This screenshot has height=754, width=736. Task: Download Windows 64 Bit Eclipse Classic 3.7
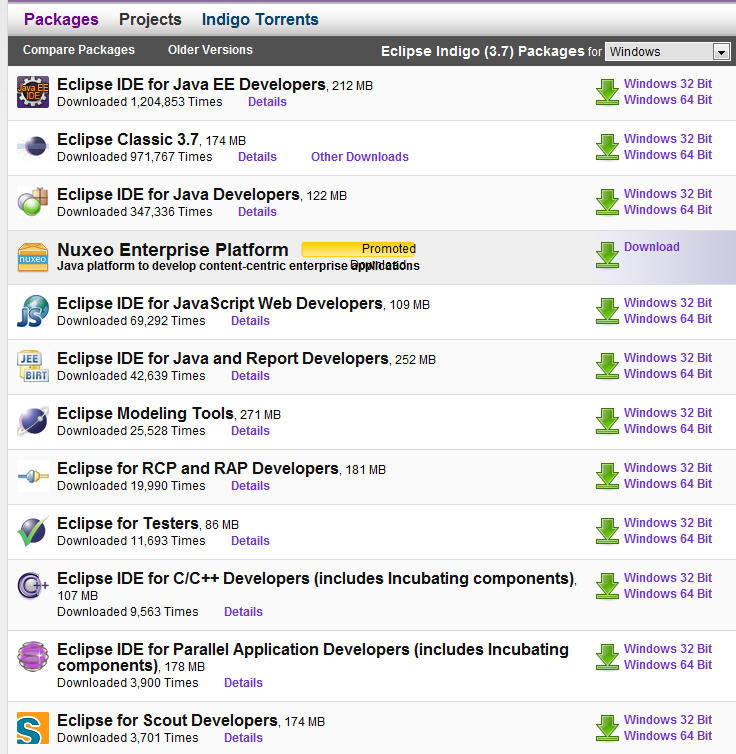[x=668, y=155]
